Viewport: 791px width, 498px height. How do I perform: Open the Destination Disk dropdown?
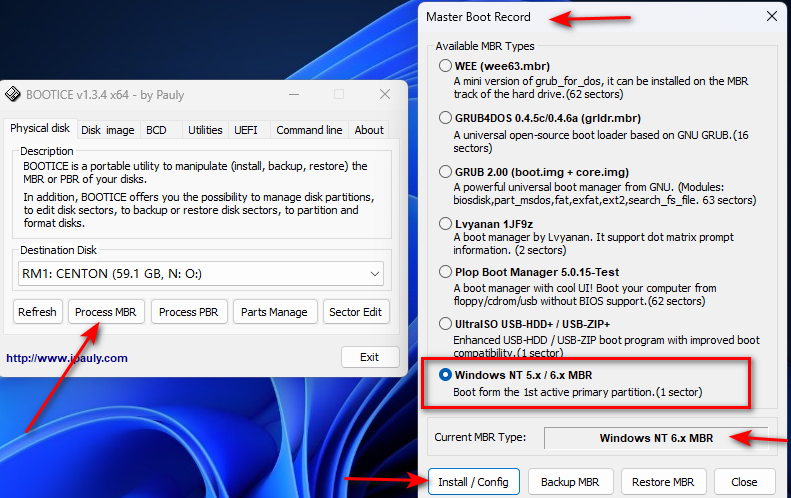pyautogui.click(x=201, y=273)
